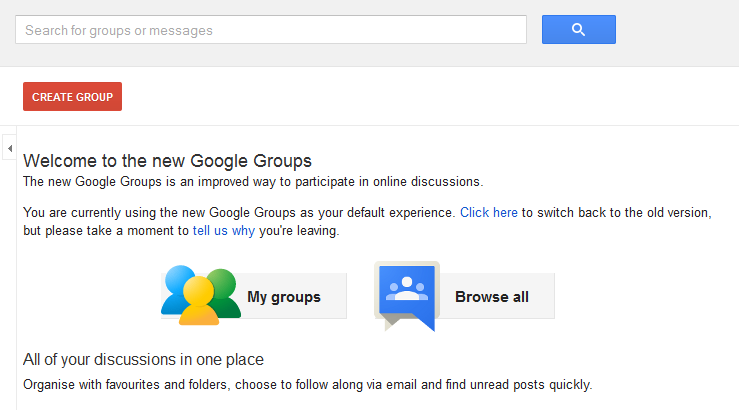Viewport: 739px width, 410px height.
Task: Select the 'My groups' button label
Action: [284, 297]
